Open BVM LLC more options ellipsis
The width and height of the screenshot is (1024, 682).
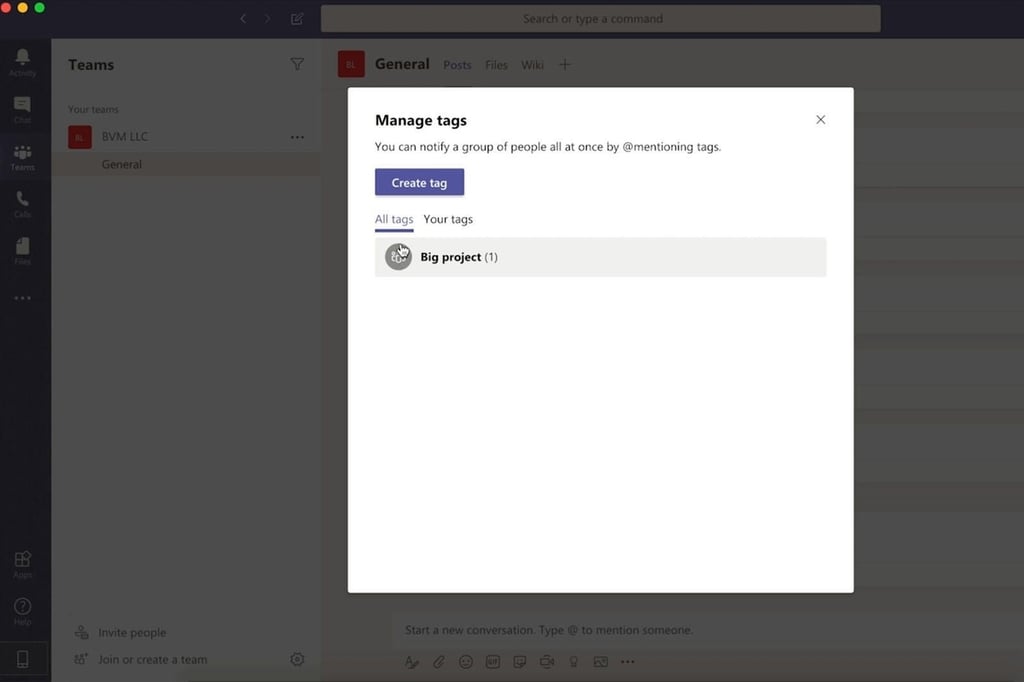297,137
